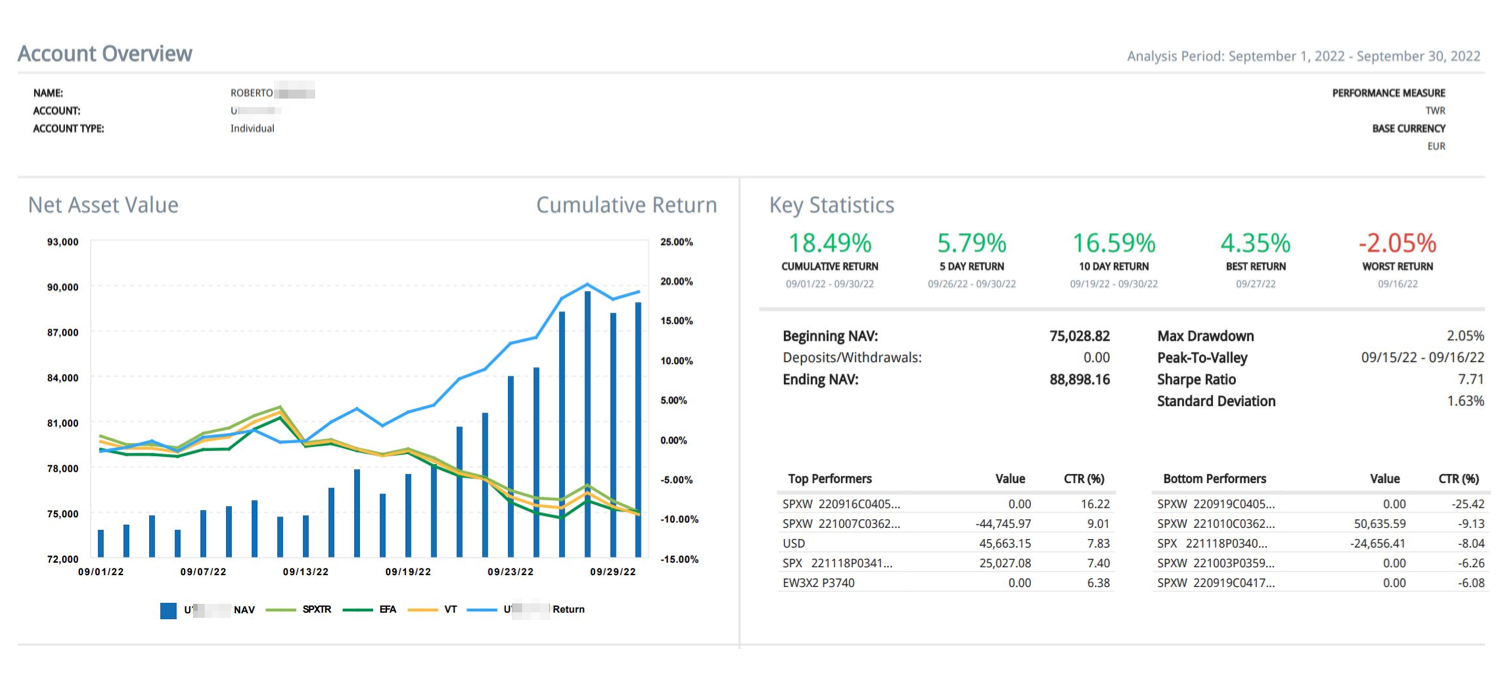
Task: Click the Top Performers column header
Action: click(x=830, y=479)
